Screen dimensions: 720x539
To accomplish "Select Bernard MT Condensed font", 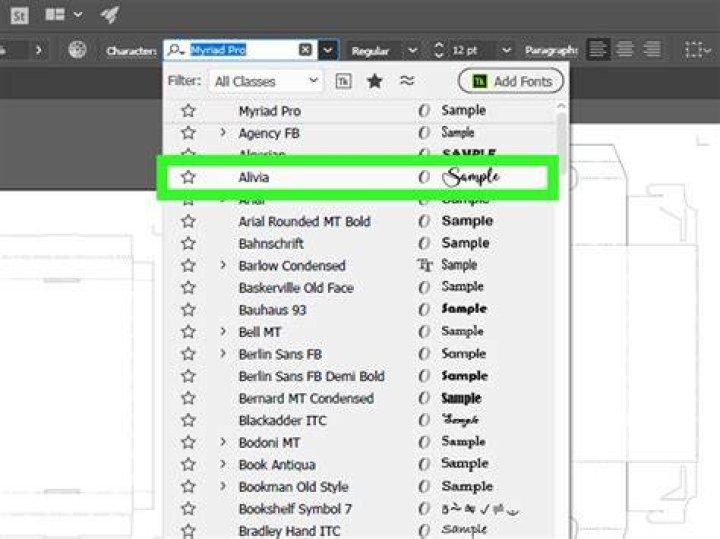I will [306, 399].
